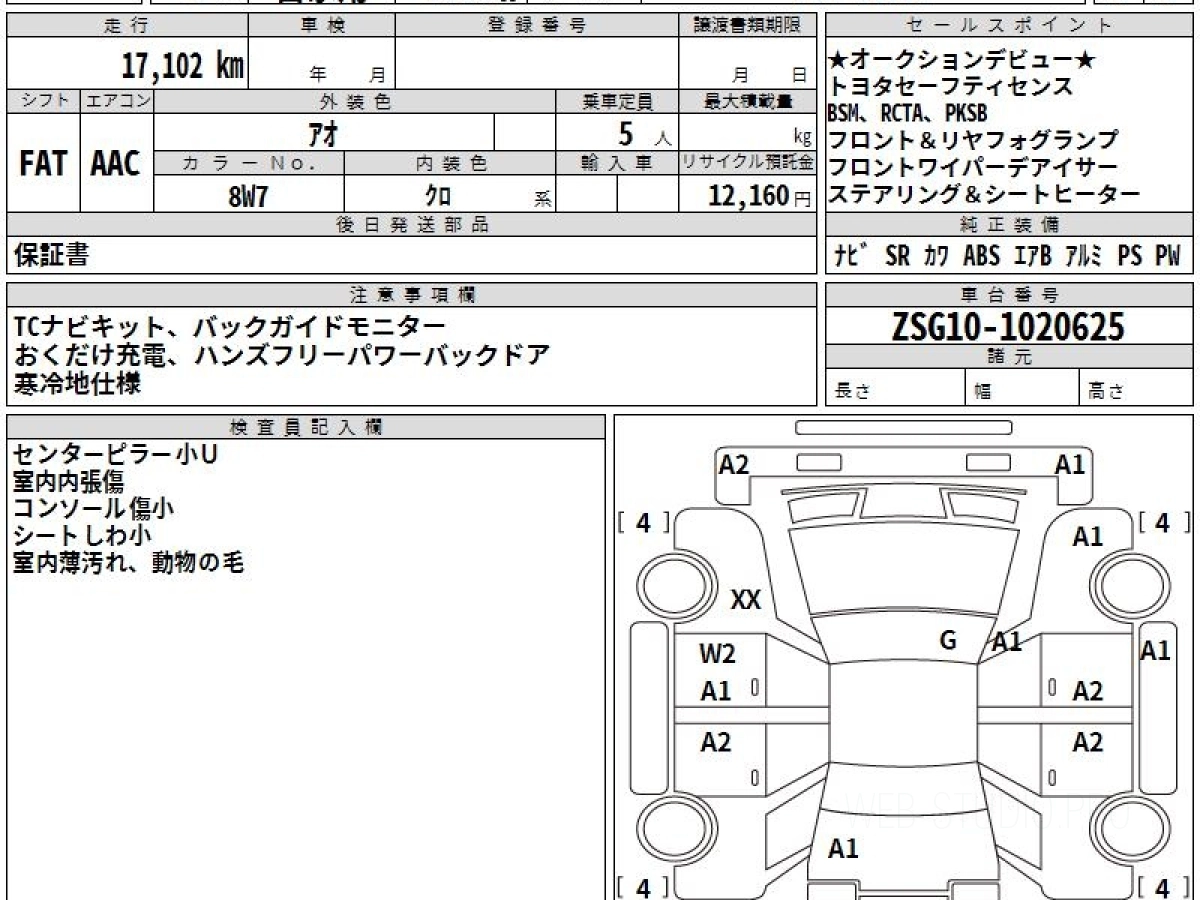The height and width of the screenshot is (900, 1200).
Task: Click the FAT shift type value
Action: click(x=42, y=165)
